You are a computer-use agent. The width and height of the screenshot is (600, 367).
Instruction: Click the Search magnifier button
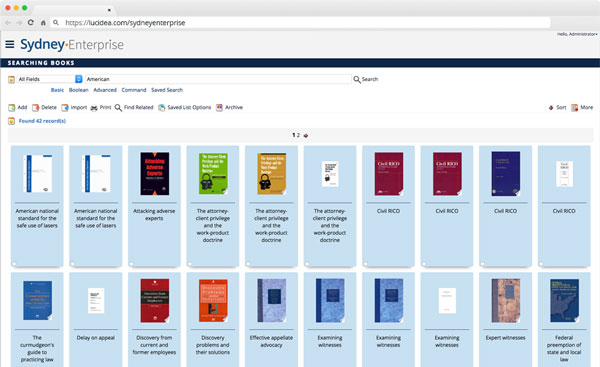[365, 79]
